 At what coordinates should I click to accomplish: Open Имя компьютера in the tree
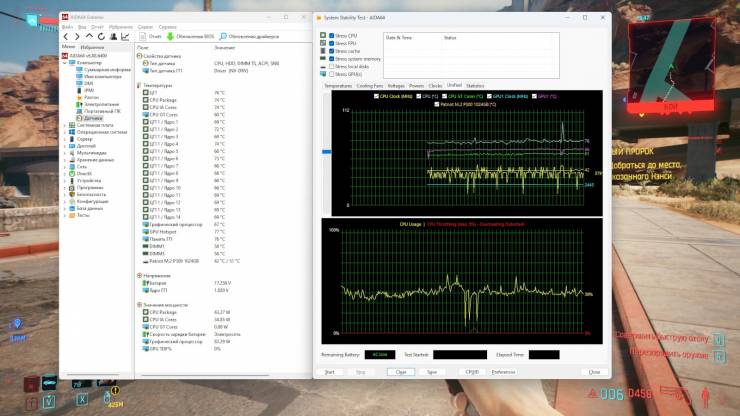(103, 76)
